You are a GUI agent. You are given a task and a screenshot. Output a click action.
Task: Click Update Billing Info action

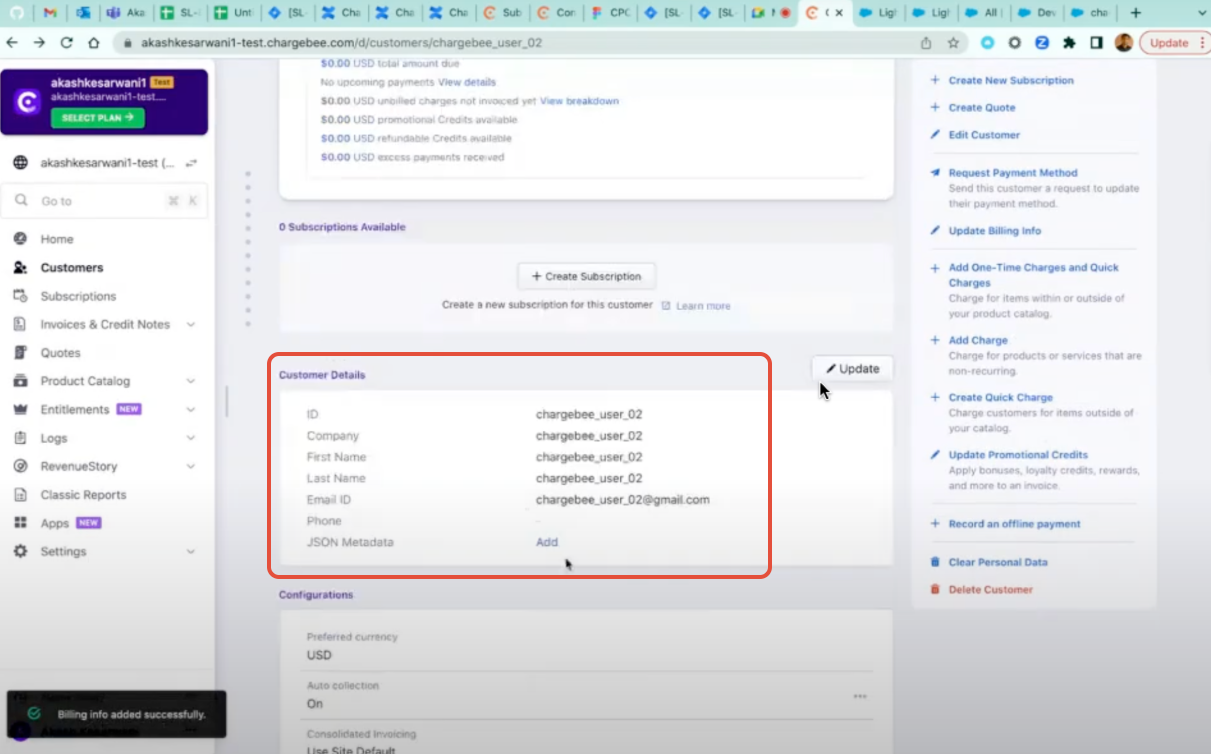coord(995,230)
